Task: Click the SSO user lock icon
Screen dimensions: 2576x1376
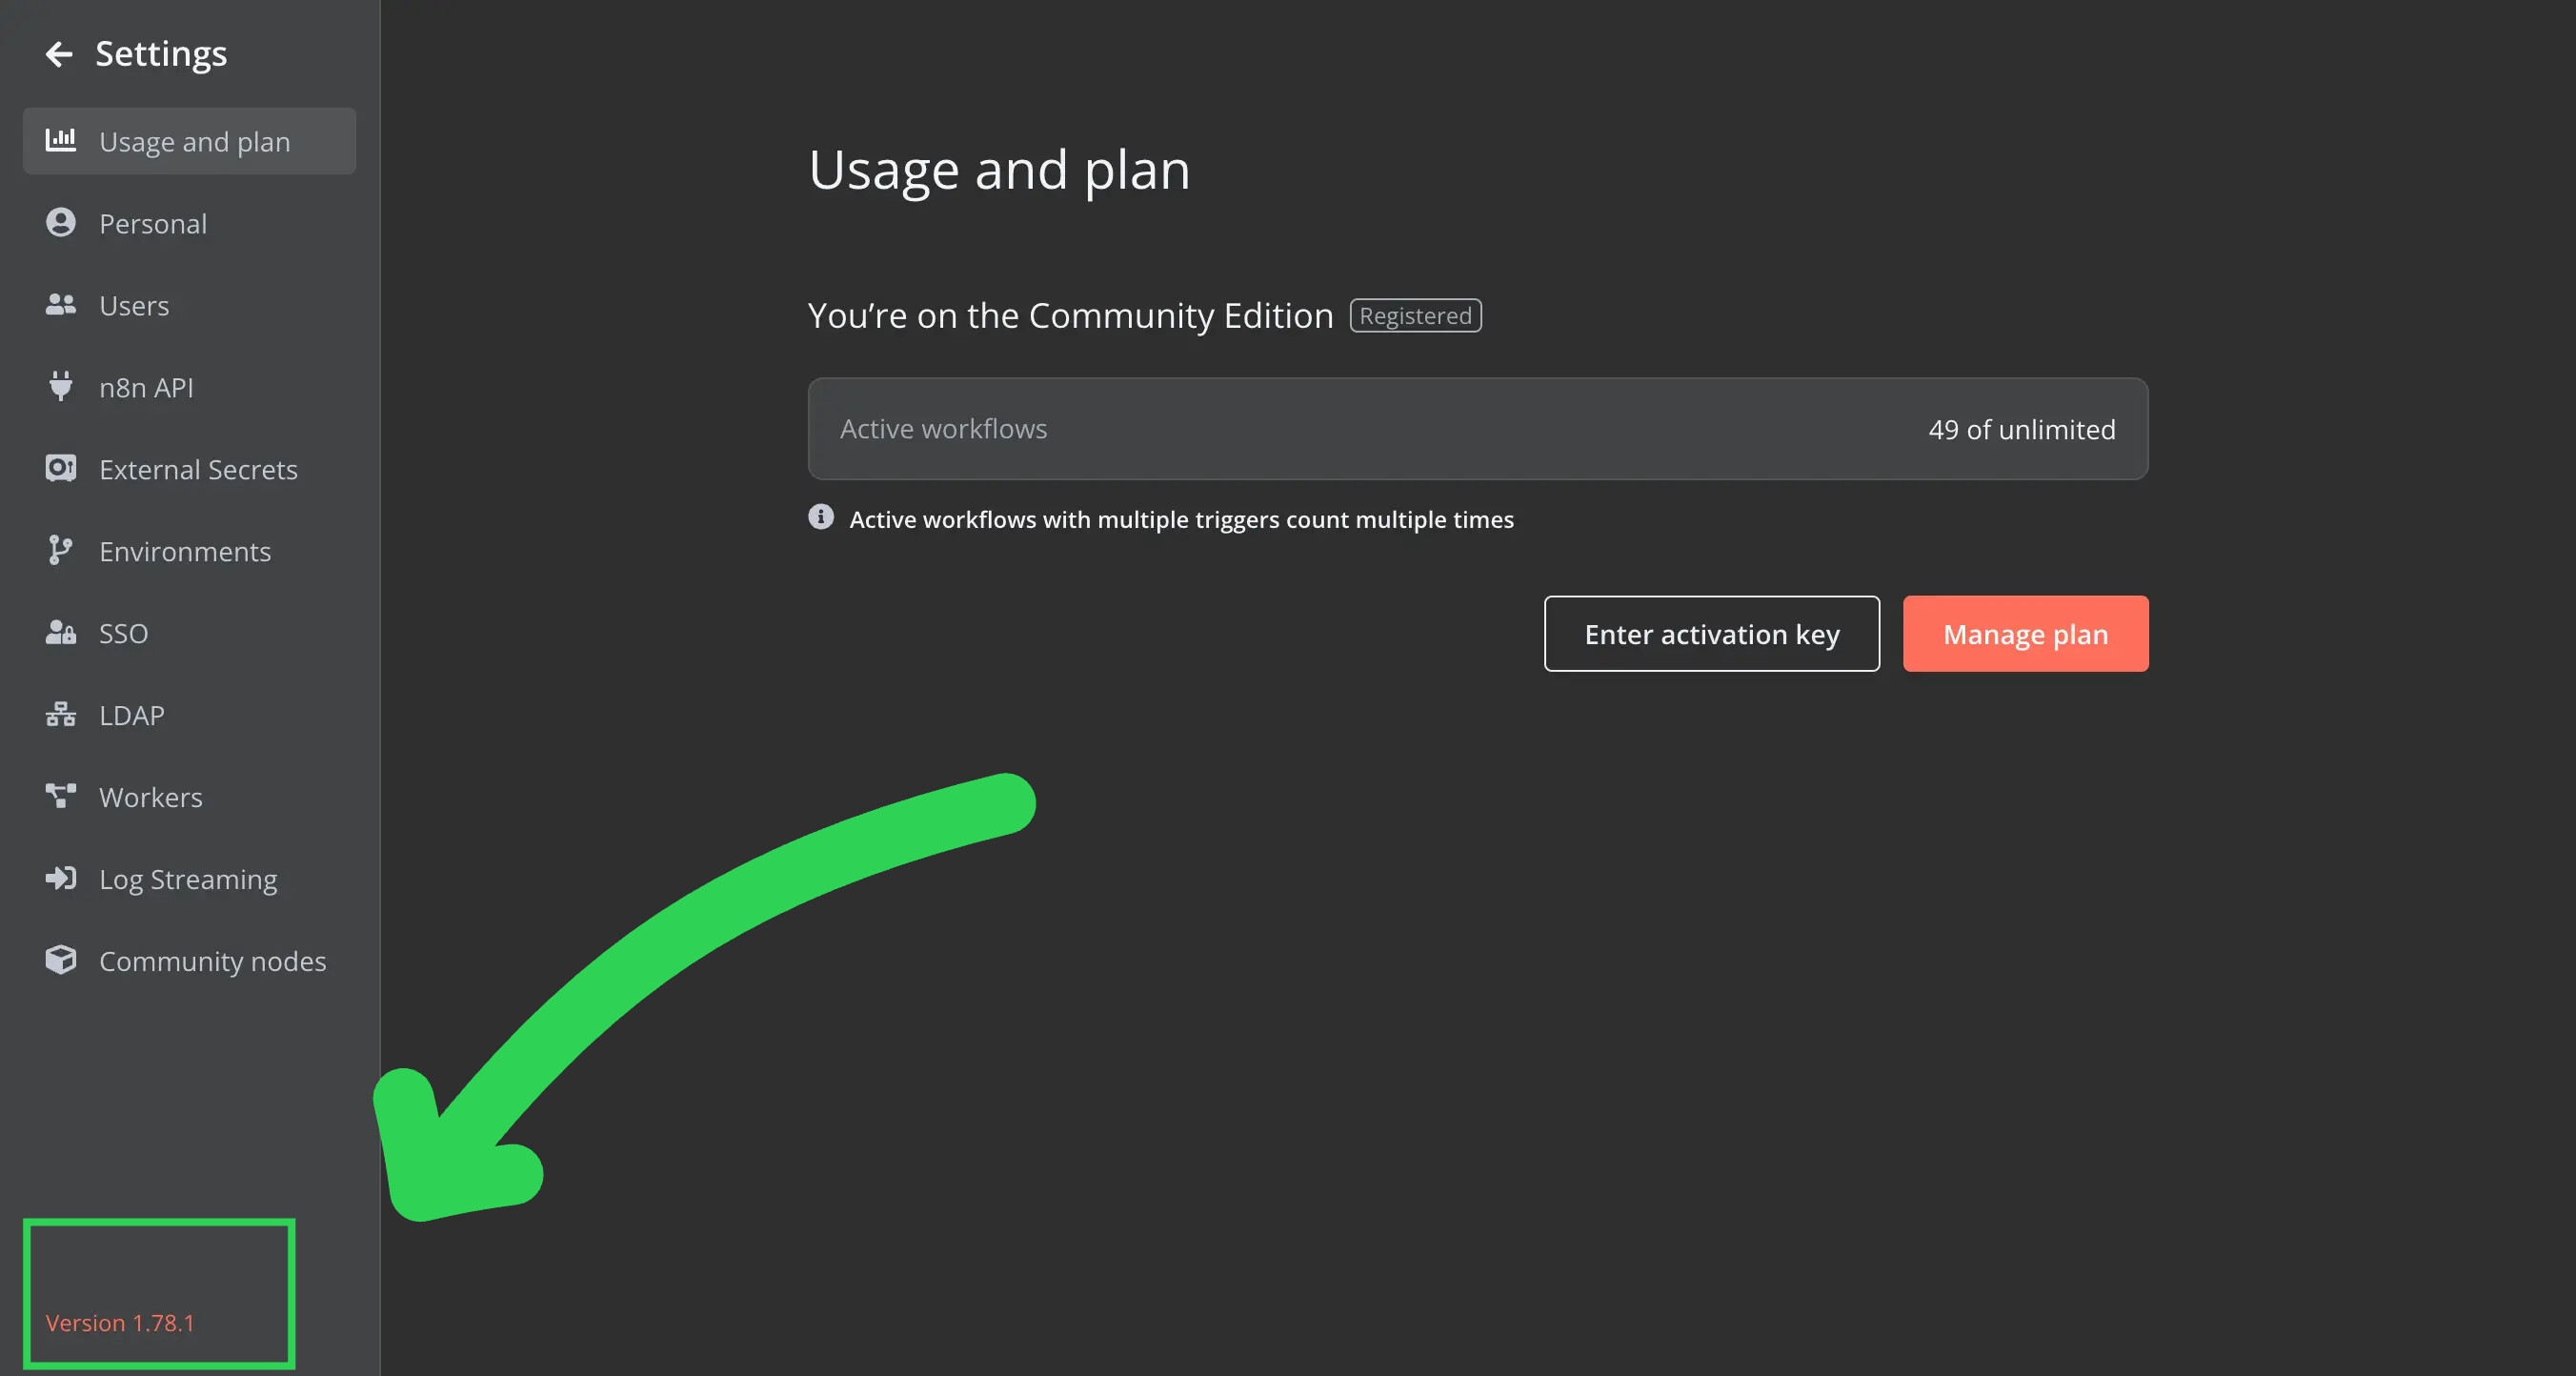Action: pos(61,632)
